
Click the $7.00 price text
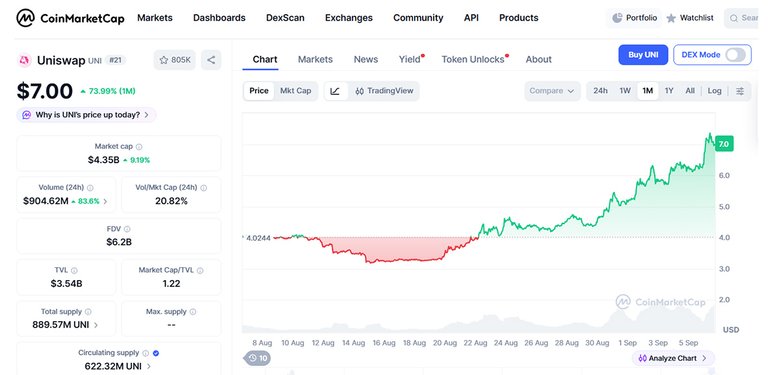[45, 91]
